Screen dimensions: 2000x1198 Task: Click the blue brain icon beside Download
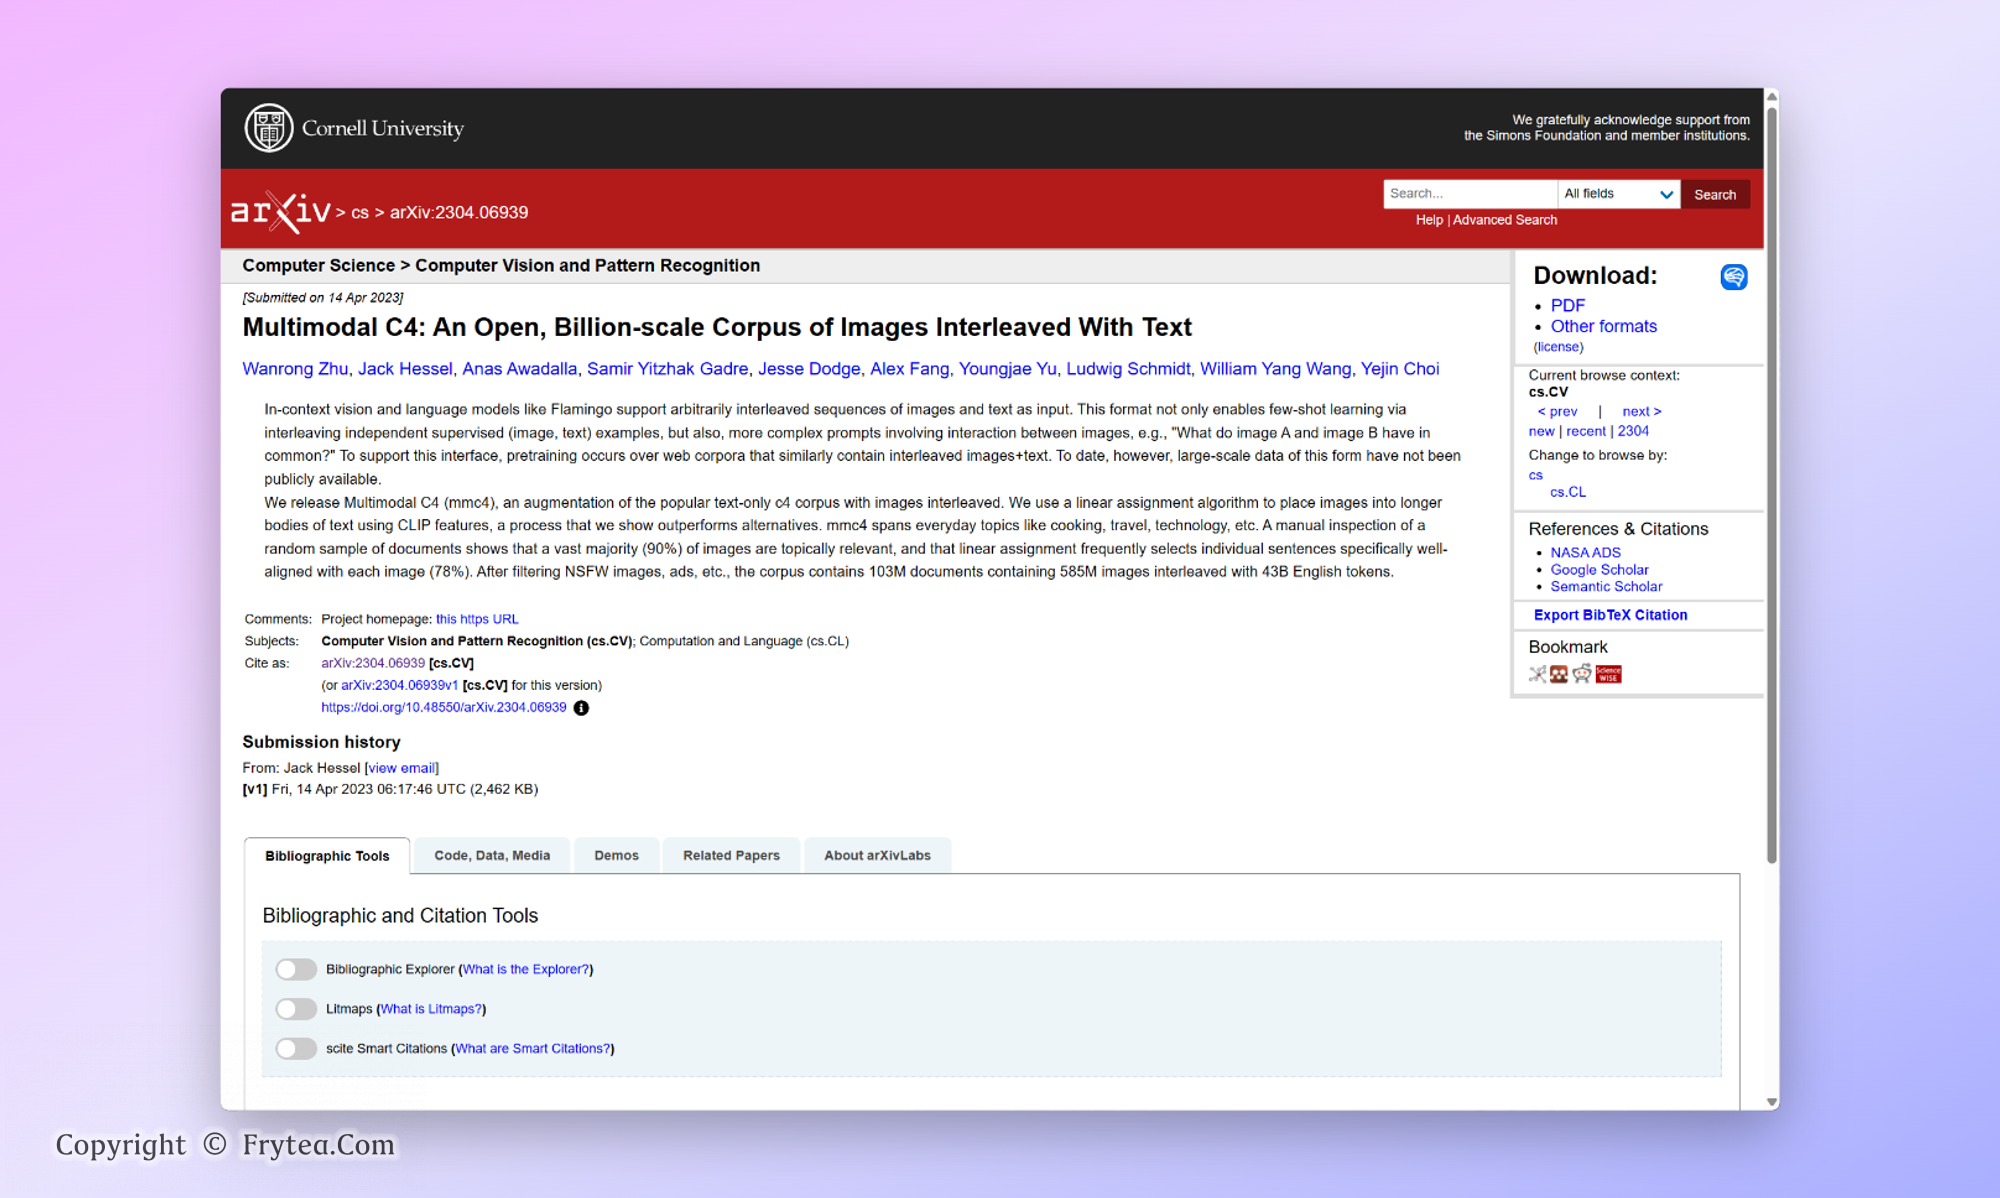(1733, 277)
